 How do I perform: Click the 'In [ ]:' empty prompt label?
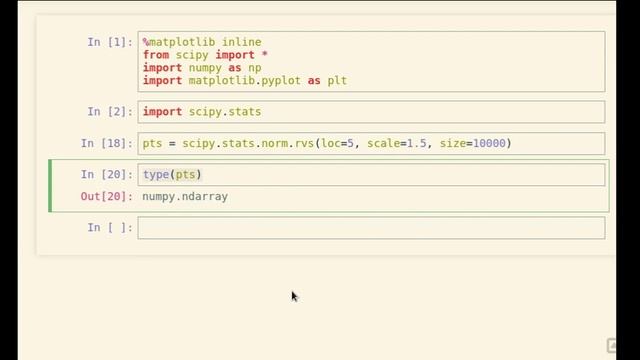coord(110,228)
